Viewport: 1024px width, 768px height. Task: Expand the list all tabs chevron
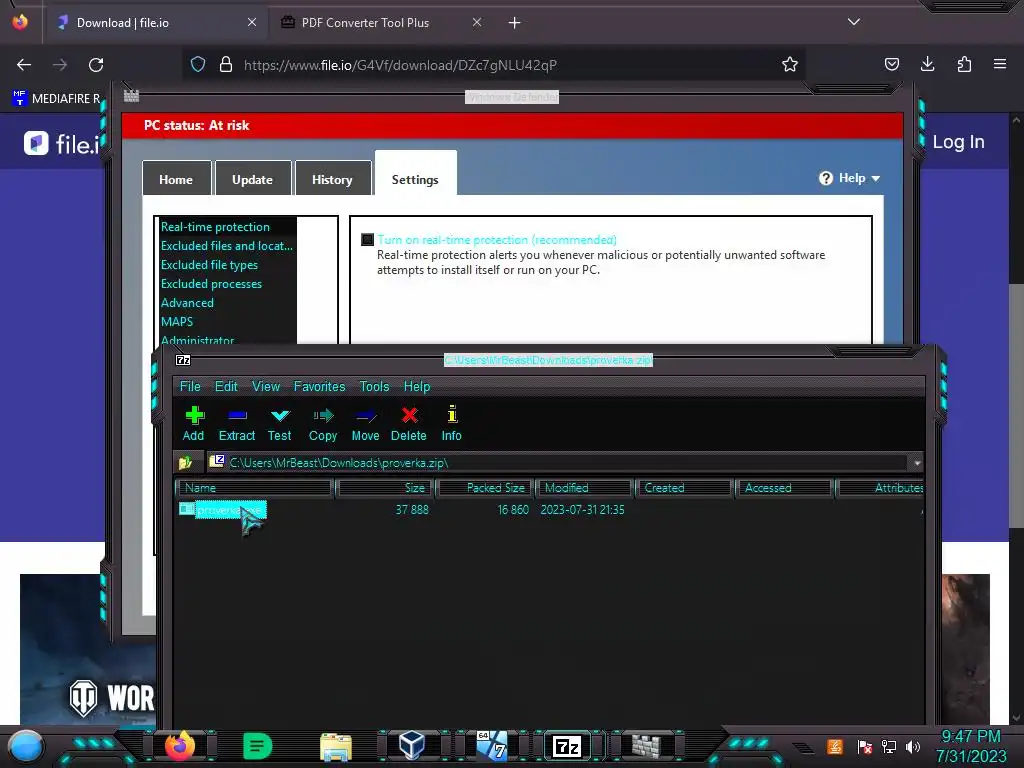click(854, 22)
